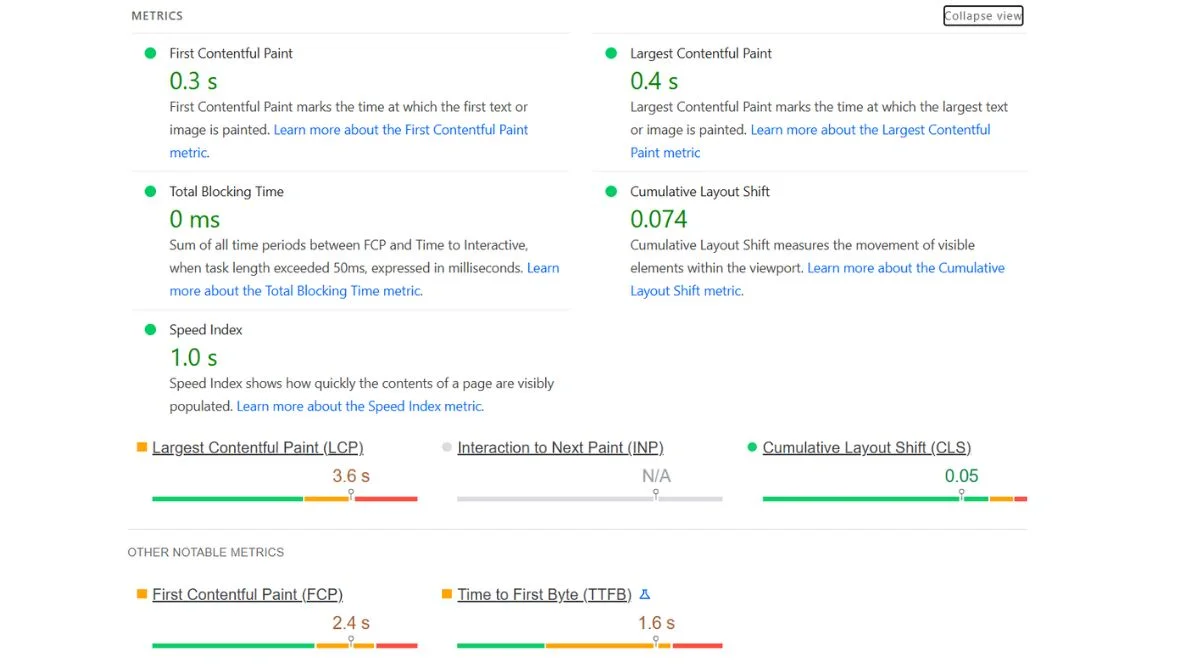The width and height of the screenshot is (1200, 670).
Task: Click the Speed Index metric title
Action: coord(206,330)
